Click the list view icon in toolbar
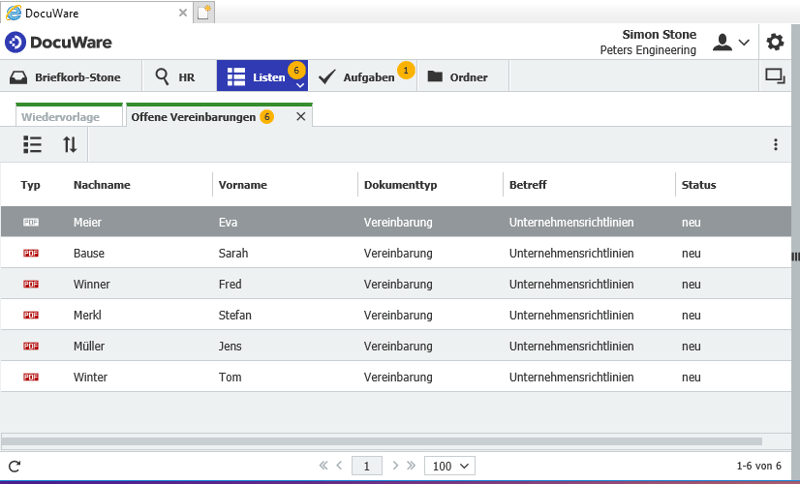 [32, 144]
